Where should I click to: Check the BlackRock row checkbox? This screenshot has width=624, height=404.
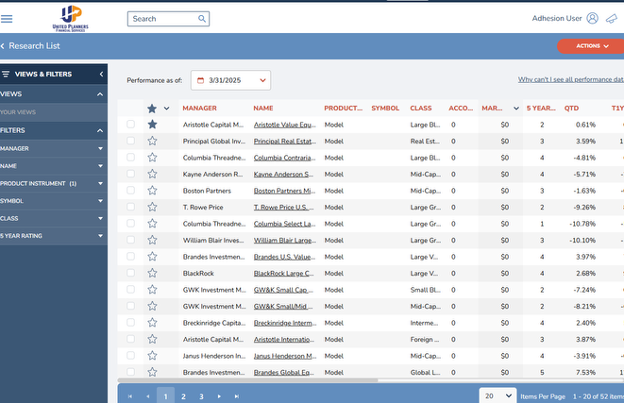[131, 273]
